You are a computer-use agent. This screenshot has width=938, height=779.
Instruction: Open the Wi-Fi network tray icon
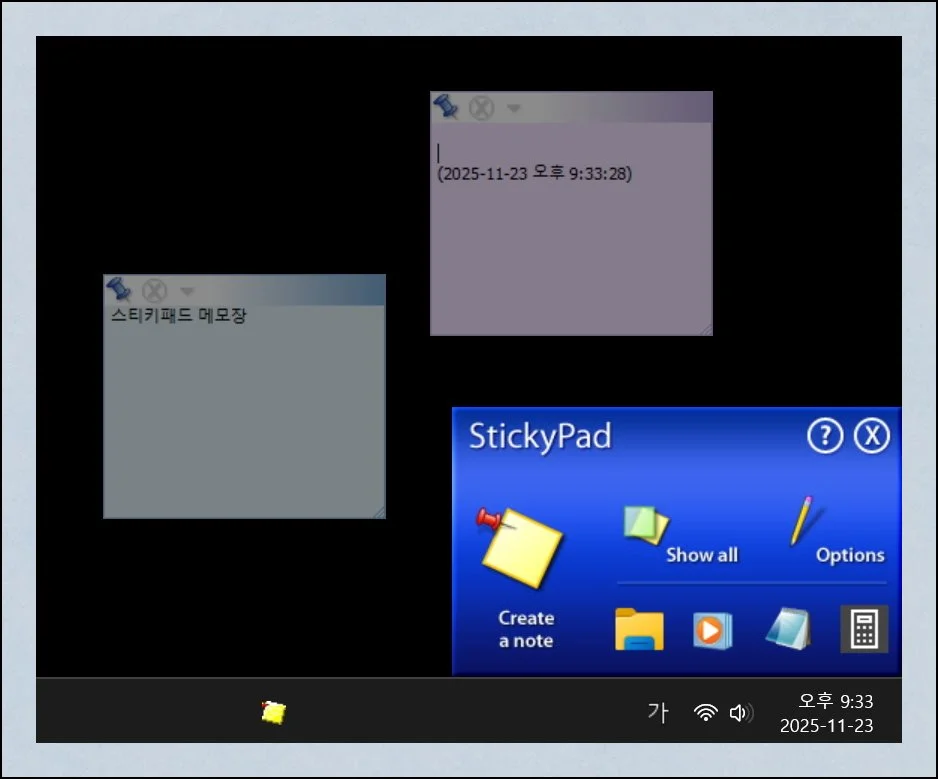pyautogui.click(x=706, y=712)
